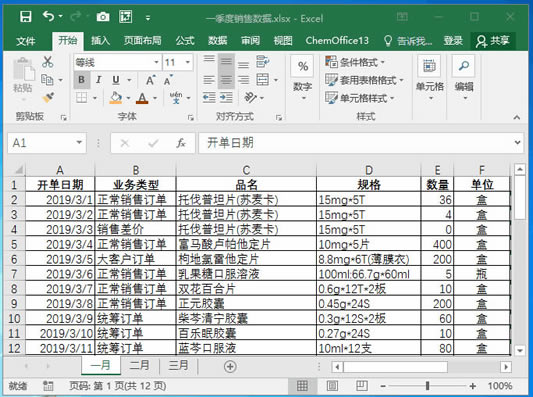Click the Wrap Text icon

(263, 61)
